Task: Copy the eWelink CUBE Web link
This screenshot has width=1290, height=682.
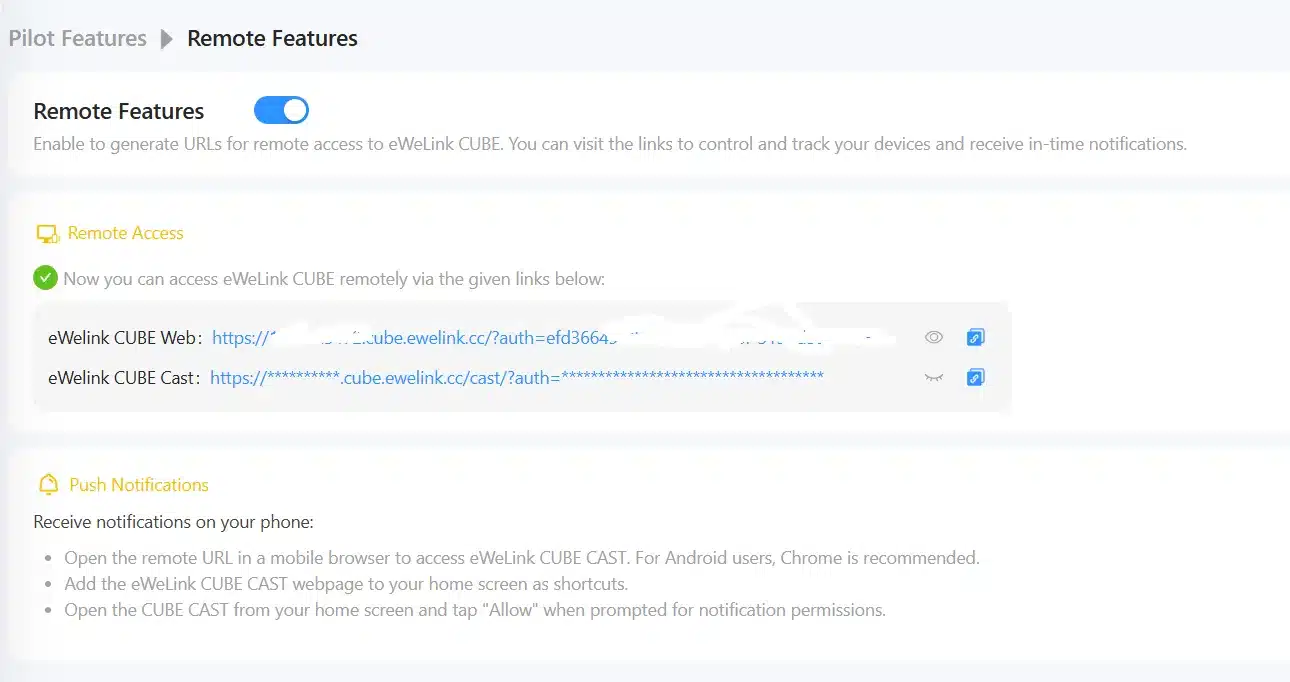Action: [x=976, y=338]
